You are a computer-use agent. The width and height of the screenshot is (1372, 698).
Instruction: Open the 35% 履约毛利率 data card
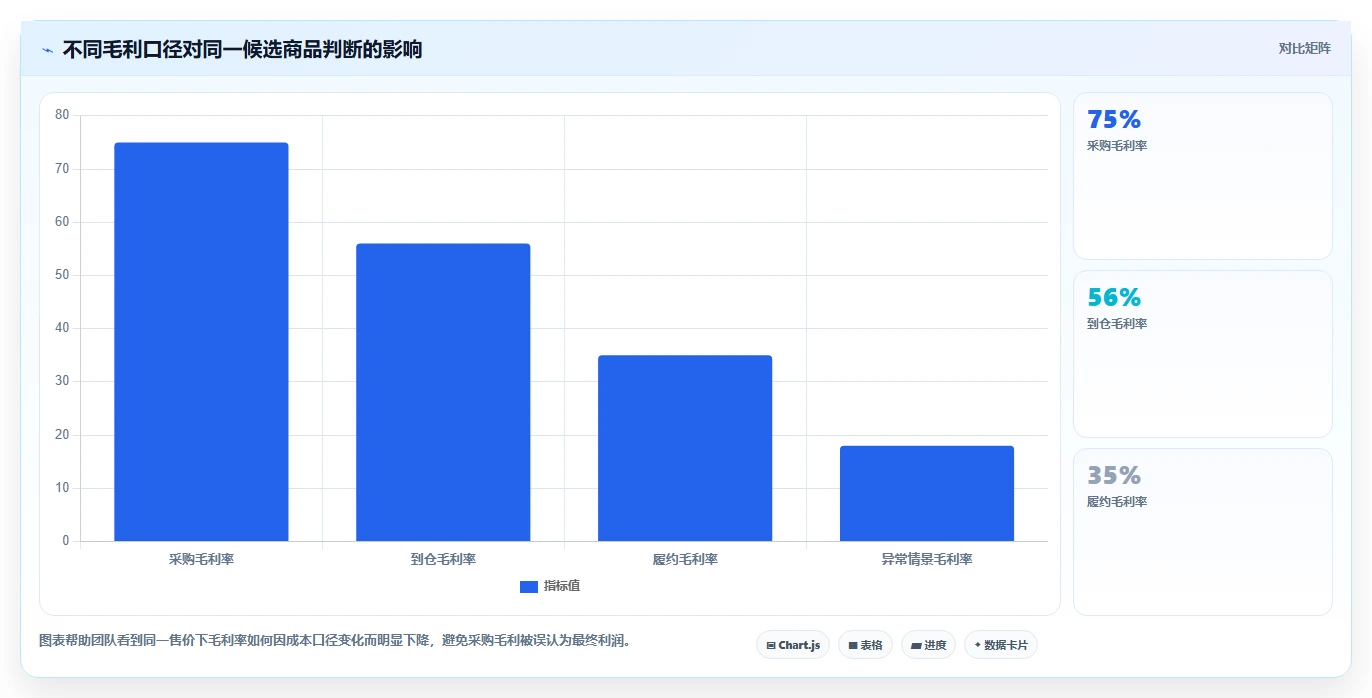coord(1202,532)
